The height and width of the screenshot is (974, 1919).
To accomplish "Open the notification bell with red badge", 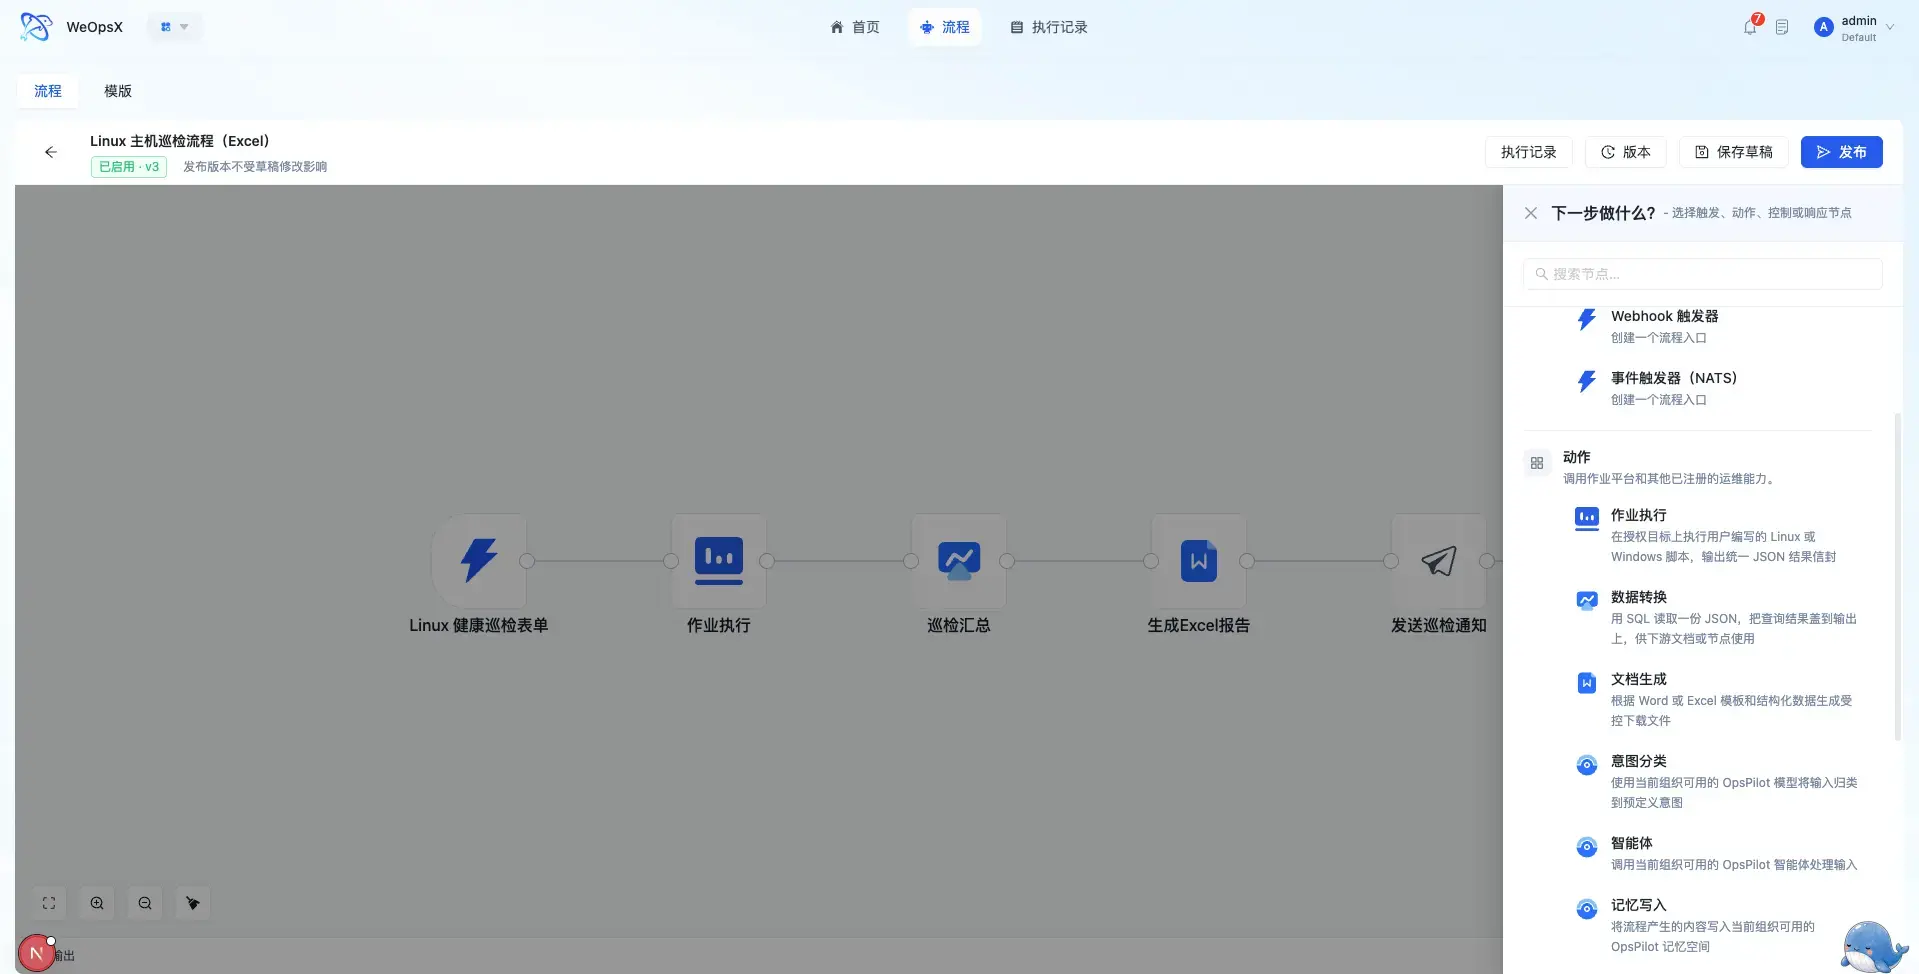I will click(x=1751, y=26).
